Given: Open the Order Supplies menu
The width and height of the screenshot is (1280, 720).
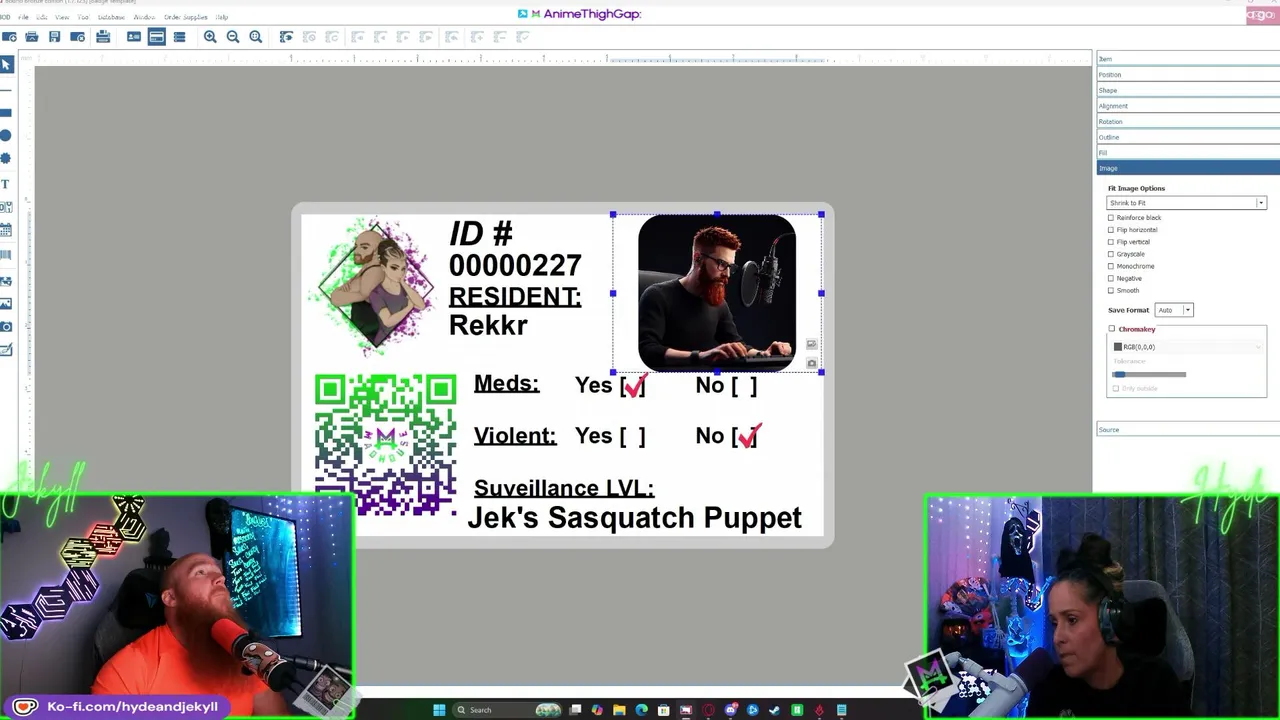Looking at the screenshot, I should (x=185, y=17).
